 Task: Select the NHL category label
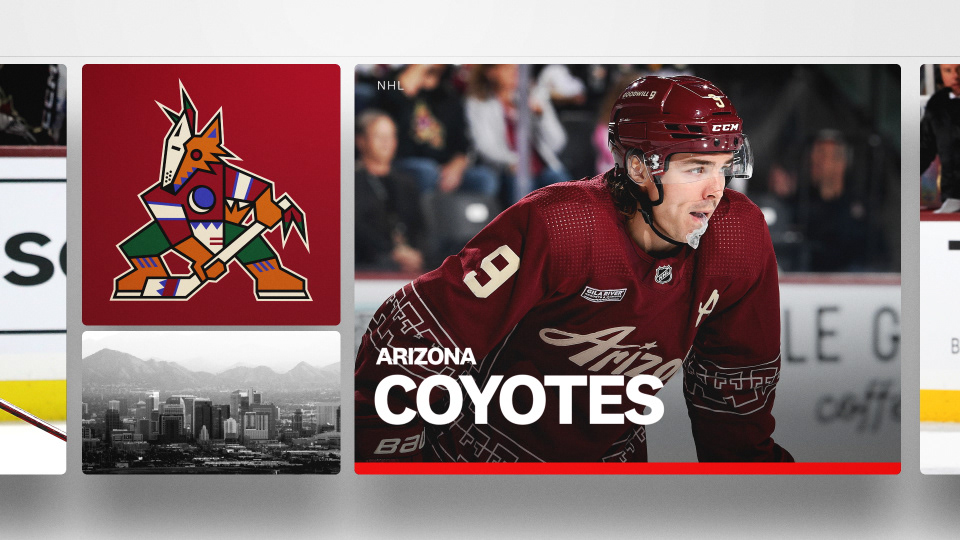[x=390, y=86]
